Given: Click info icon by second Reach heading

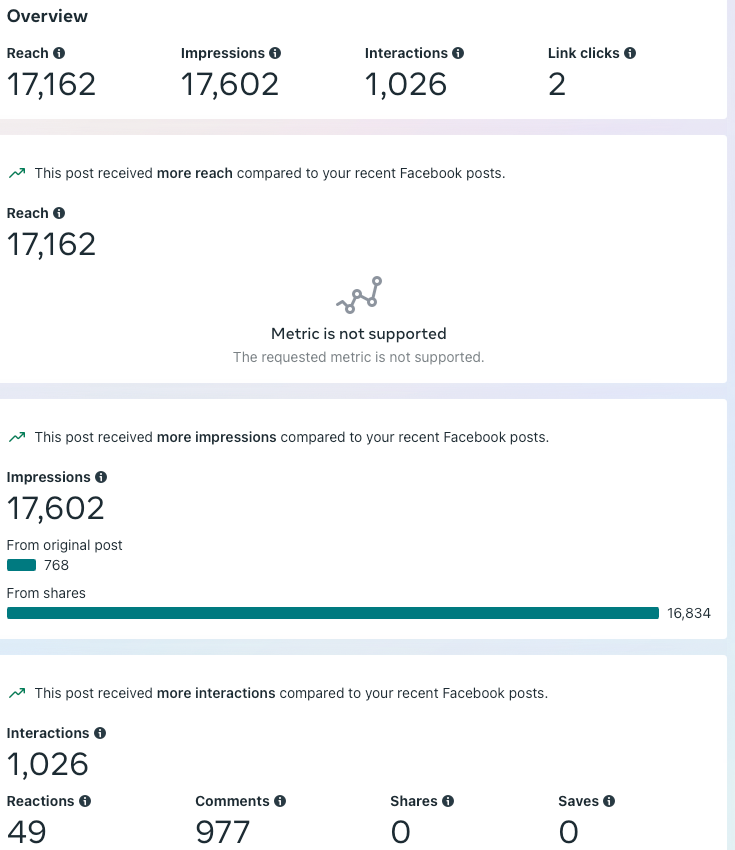Looking at the screenshot, I should [x=59, y=213].
